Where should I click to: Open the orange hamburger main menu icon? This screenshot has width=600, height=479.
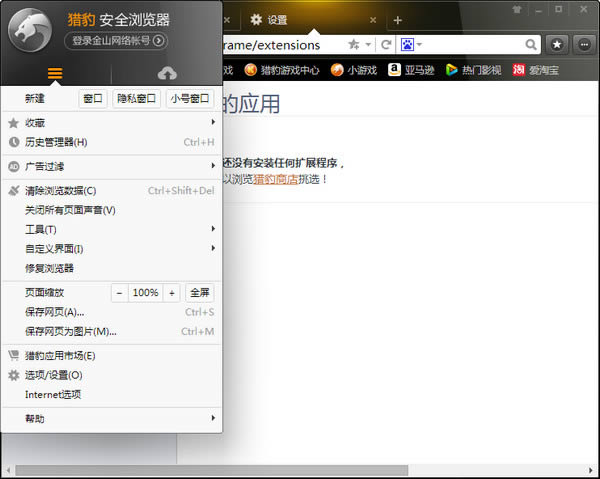[55, 74]
